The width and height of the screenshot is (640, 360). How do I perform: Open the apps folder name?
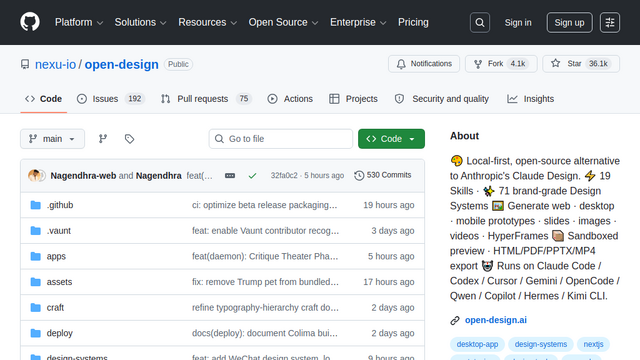(x=56, y=256)
